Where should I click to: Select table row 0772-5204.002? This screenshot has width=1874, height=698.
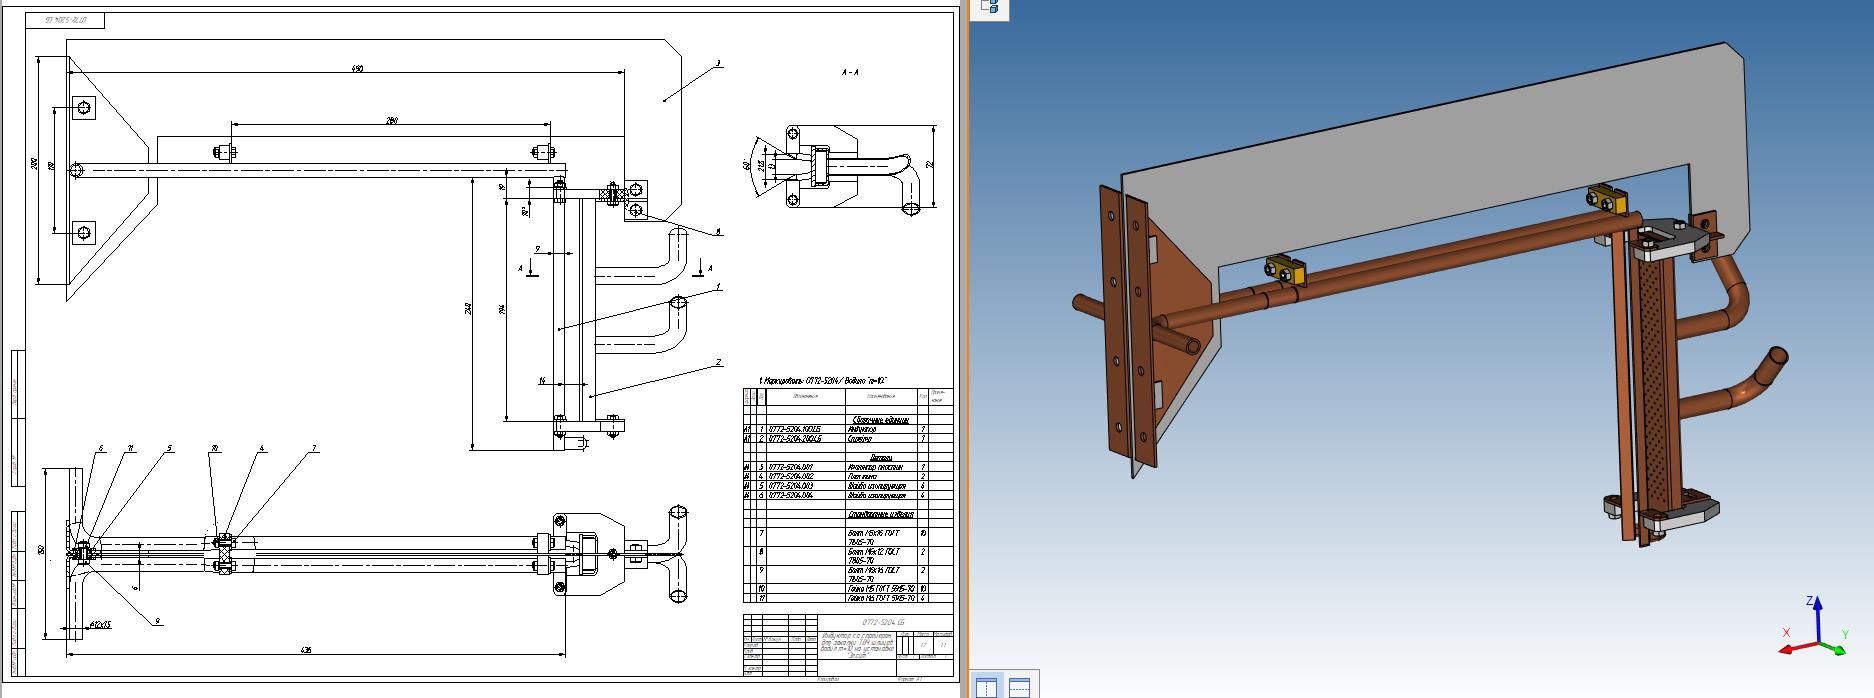[x=848, y=476]
